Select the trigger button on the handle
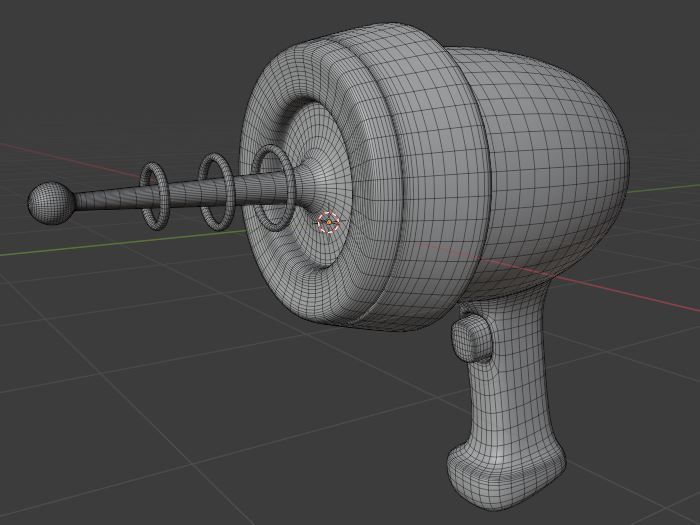This screenshot has height=525, width=700. point(472,338)
